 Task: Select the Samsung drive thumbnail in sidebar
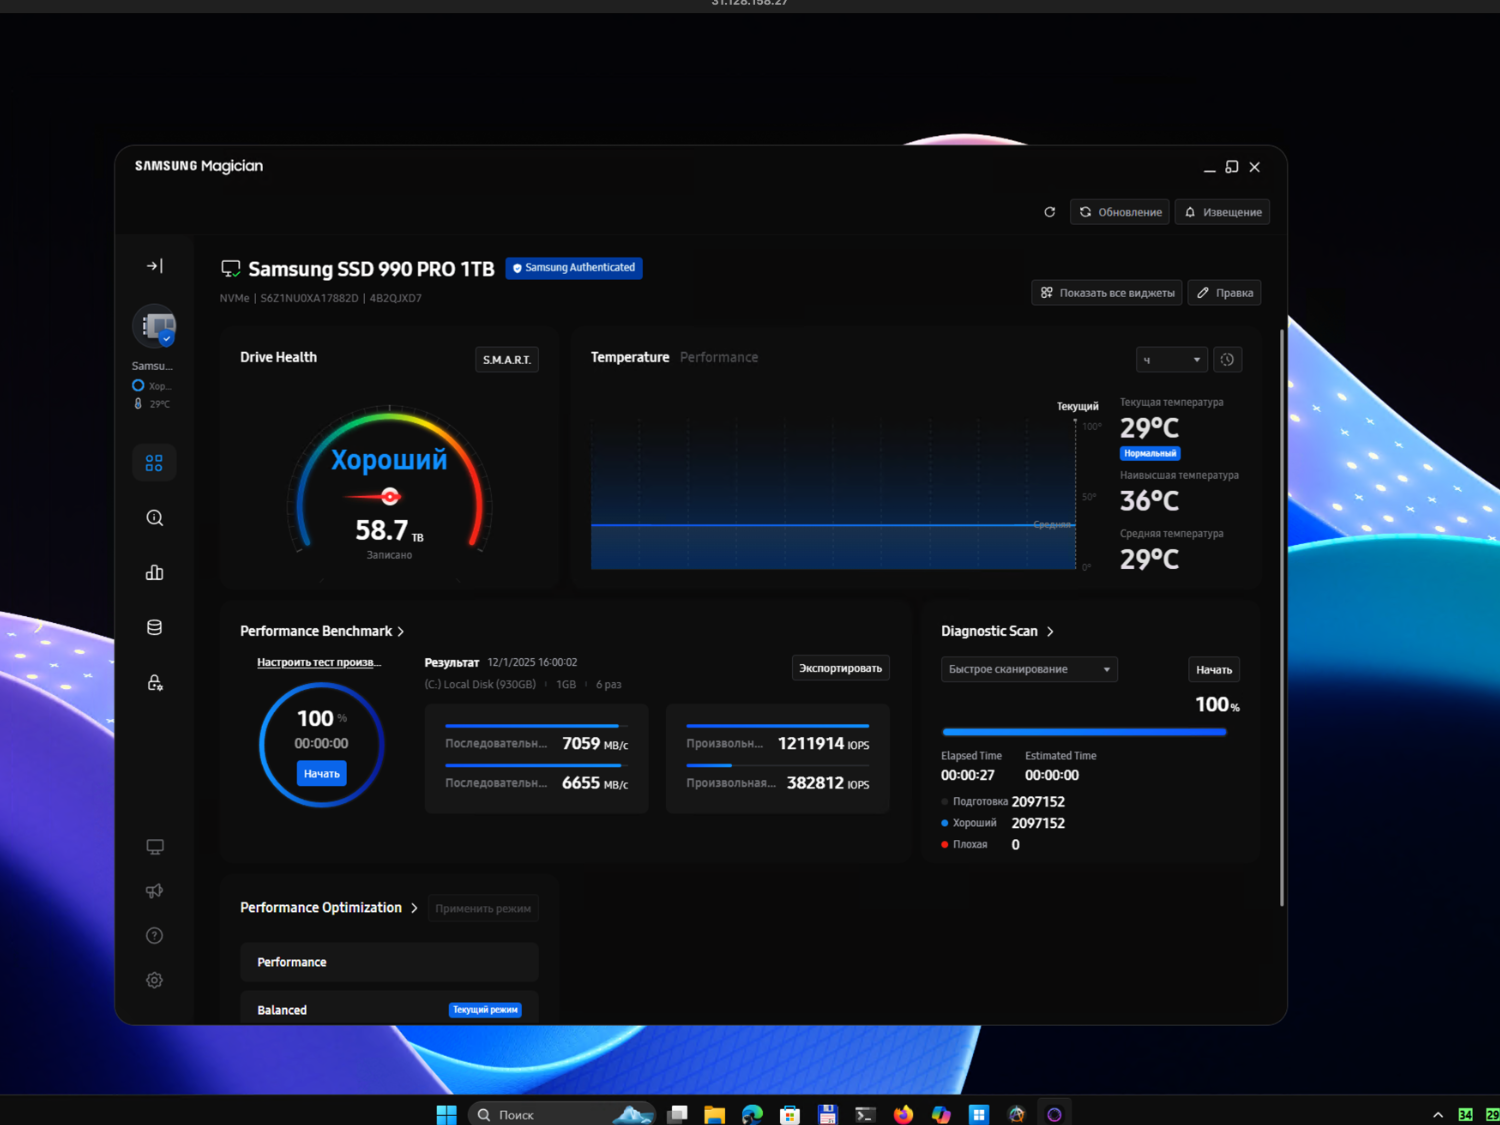pos(154,326)
